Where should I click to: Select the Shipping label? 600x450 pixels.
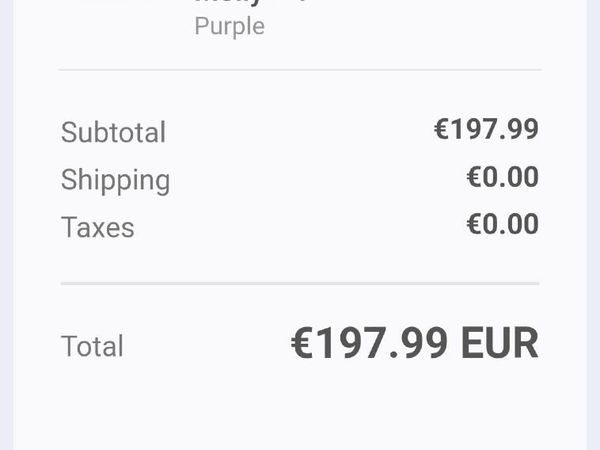click(115, 180)
